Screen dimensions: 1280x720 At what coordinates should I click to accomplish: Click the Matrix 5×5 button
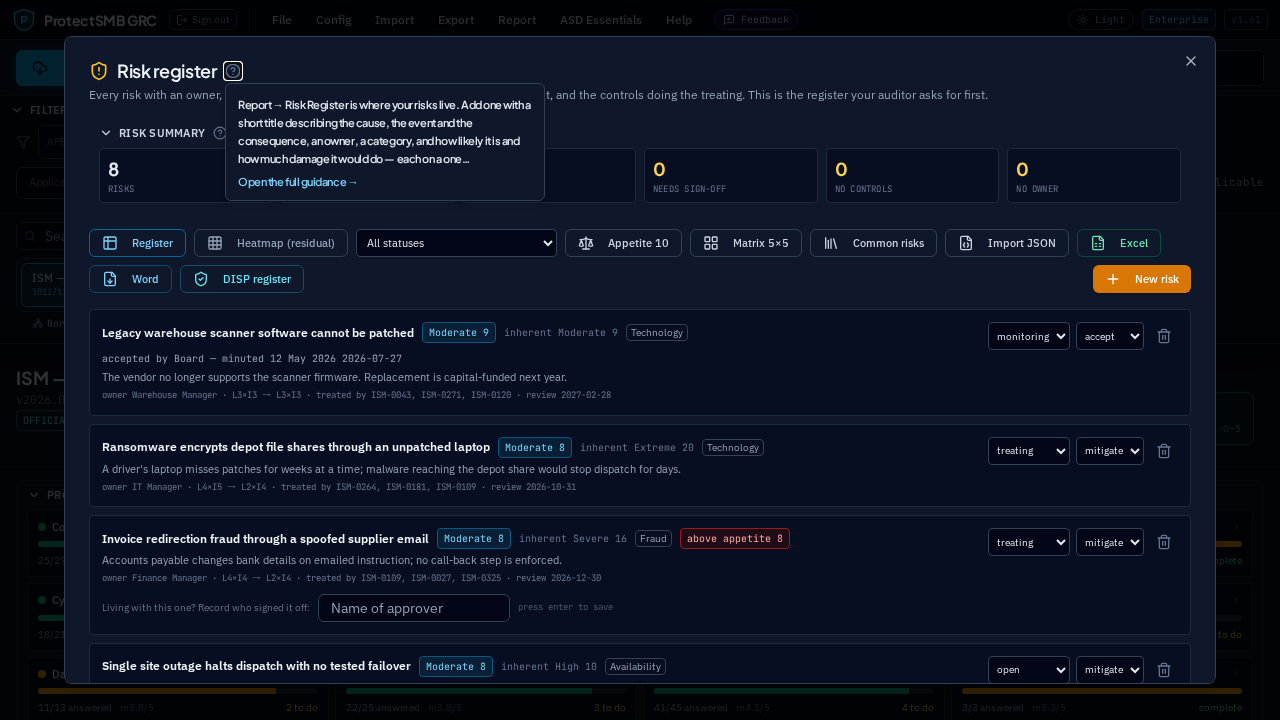click(746, 243)
